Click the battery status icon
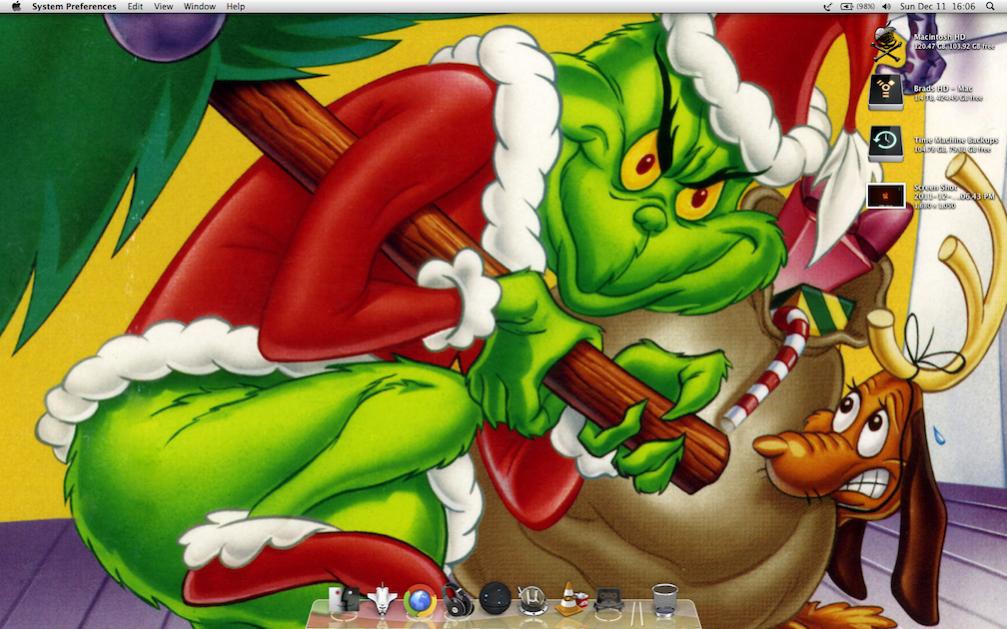Viewport: 1007px width, 629px height. click(x=847, y=6)
